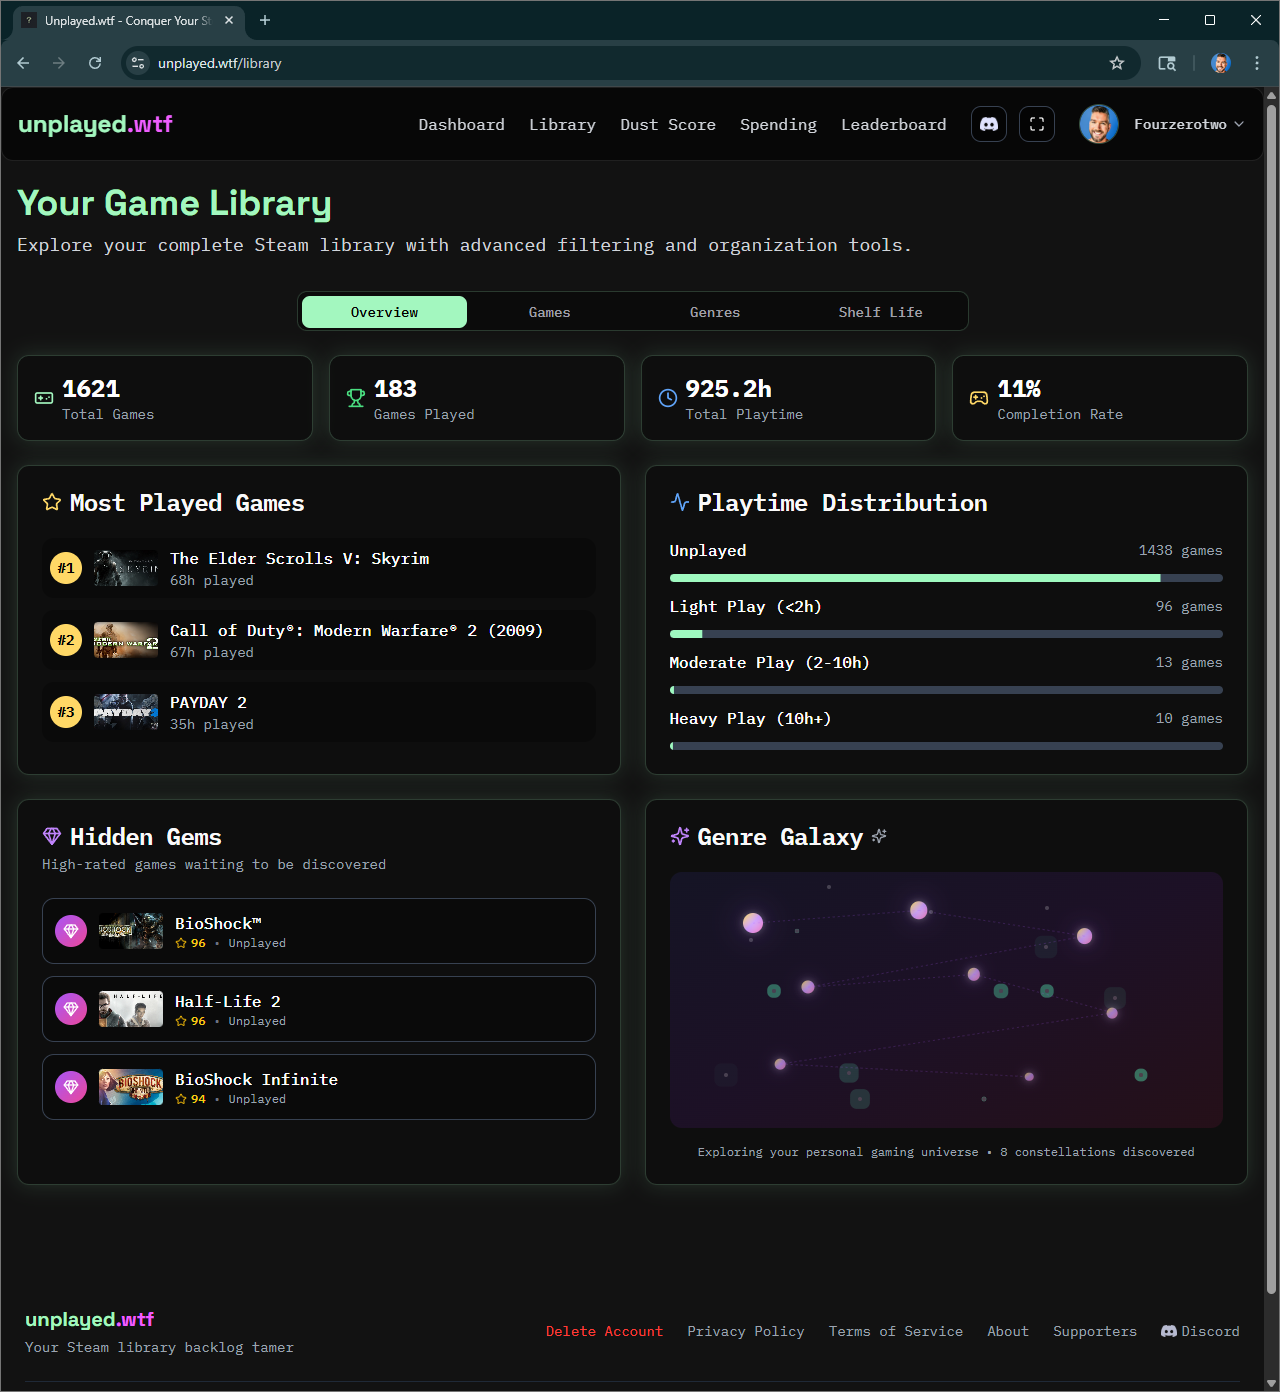Expand the Fourzerotwo account dropdown chevron

(1239, 124)
